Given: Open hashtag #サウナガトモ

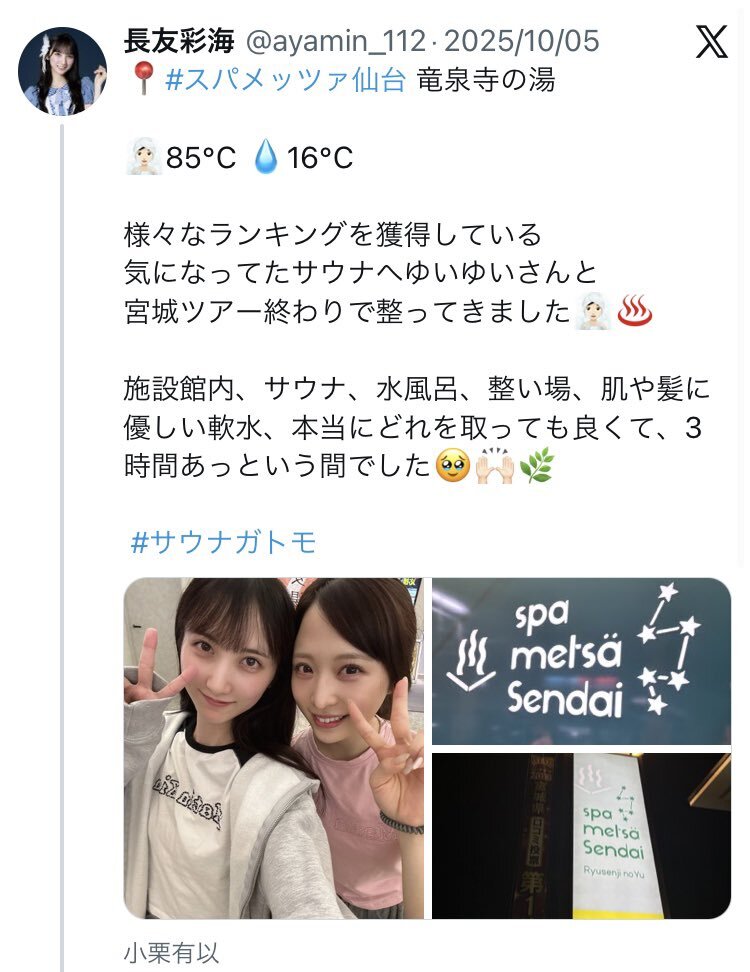Looking at the screenshot, I should pos(224,542).
